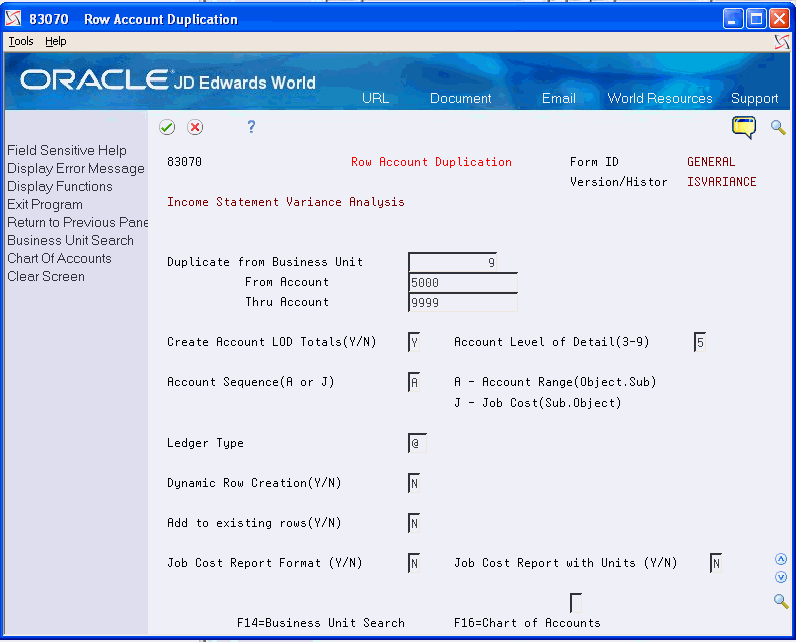The width and height of the screenshot is (796, 642).
Task: Click F16=Chart of Accounts text
Action: tap(527, 623)
